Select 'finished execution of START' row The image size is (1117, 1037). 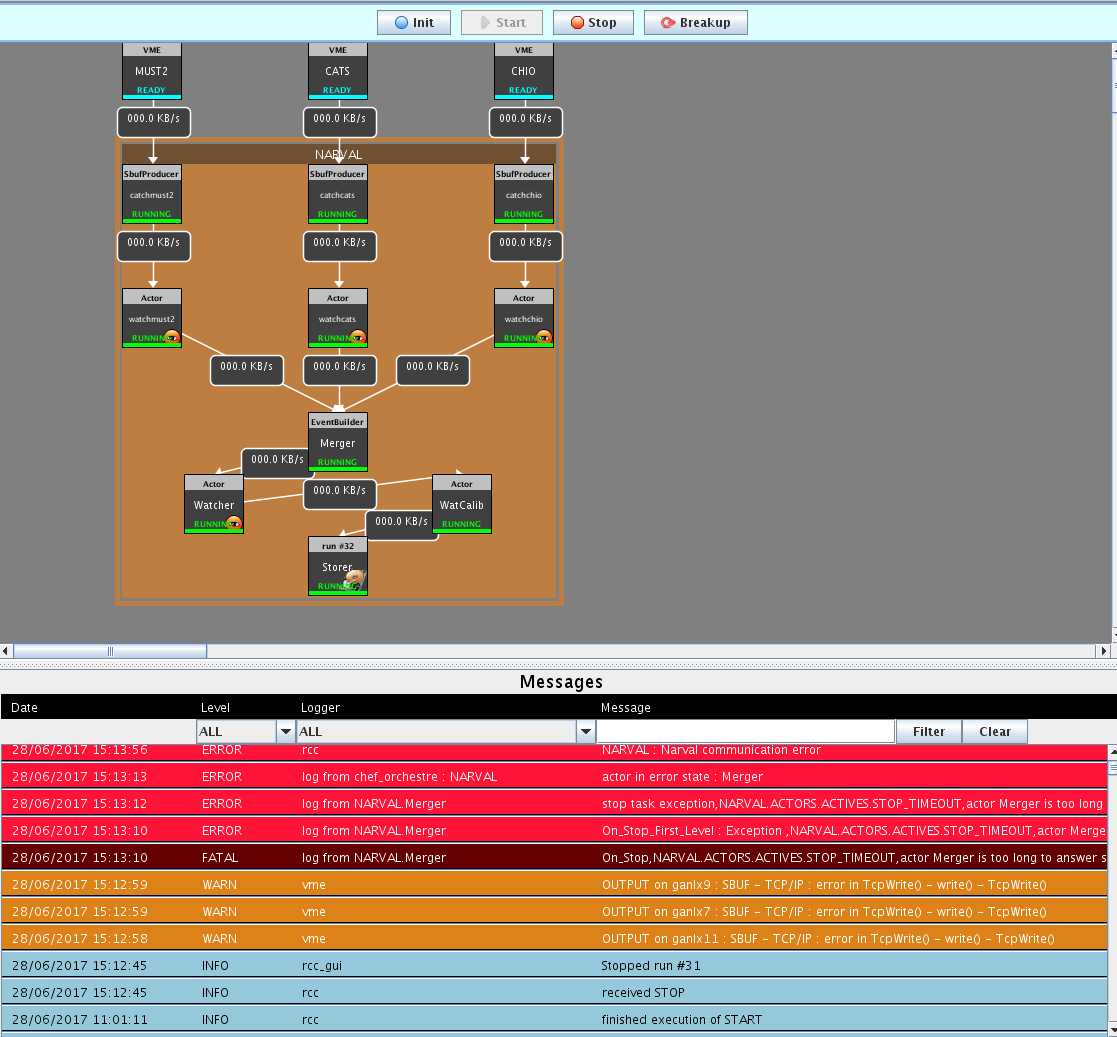pos(554,1020)
